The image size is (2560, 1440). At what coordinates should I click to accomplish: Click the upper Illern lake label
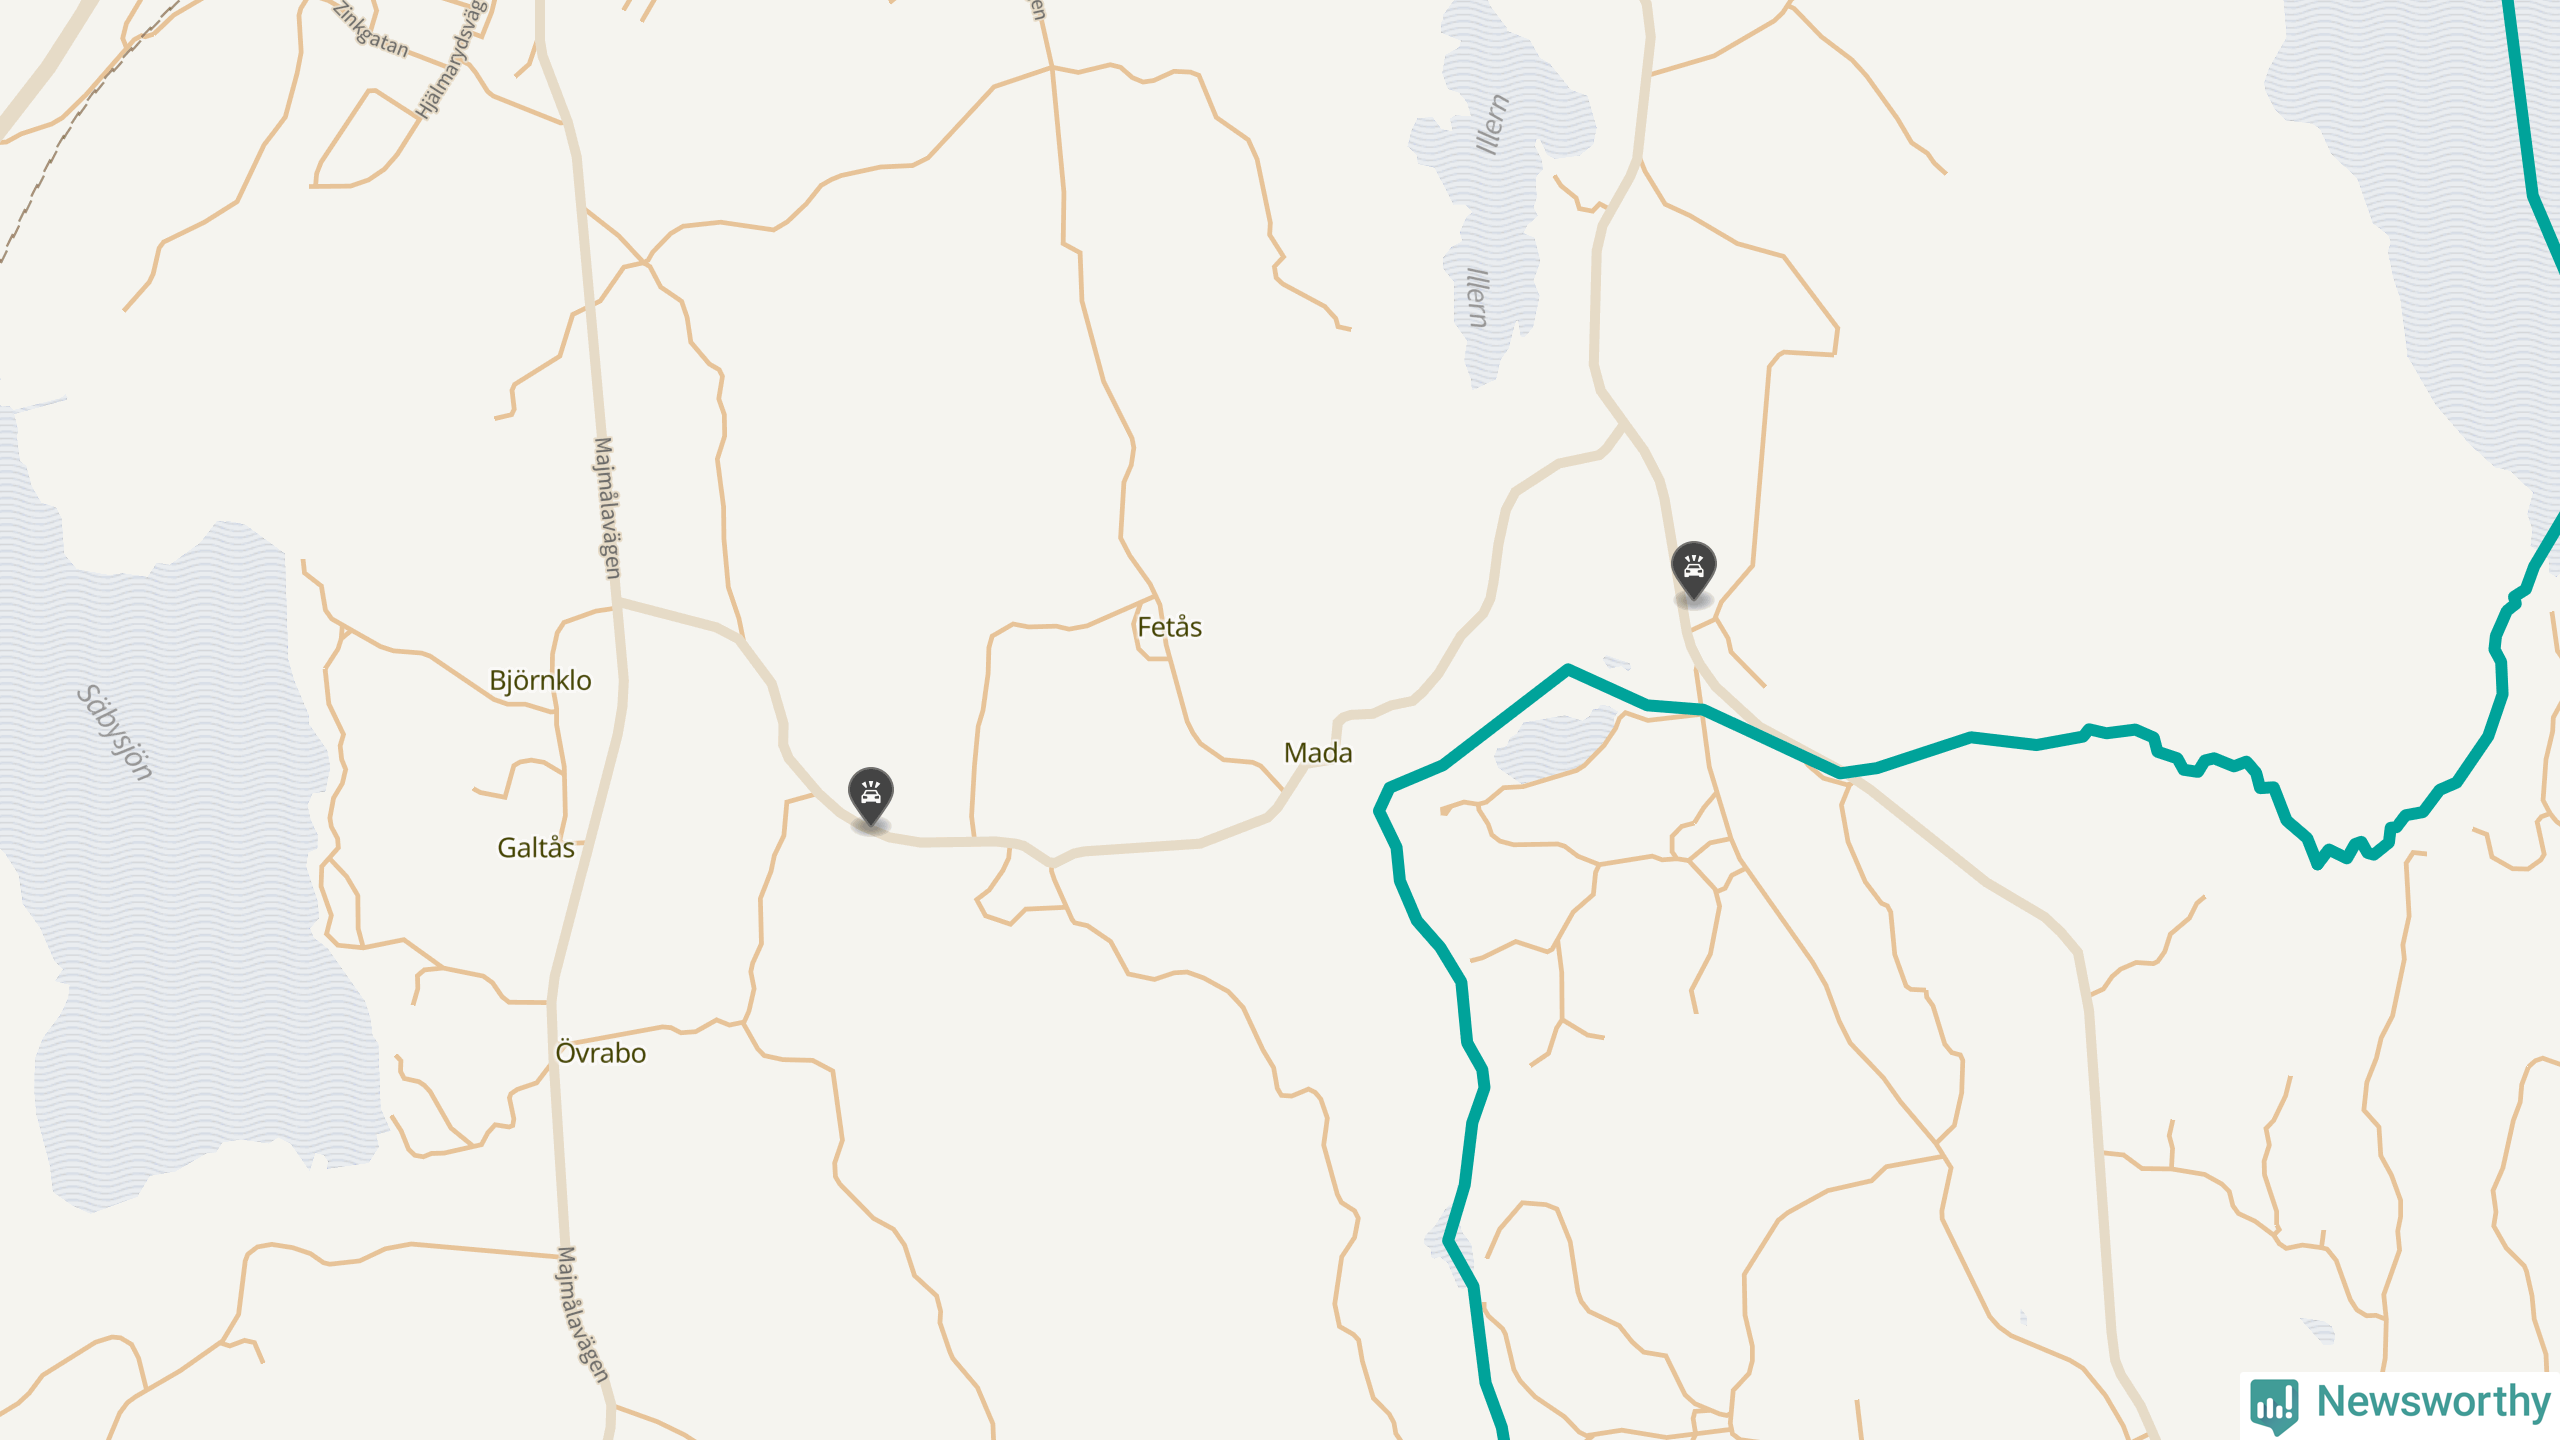point(1492,124)
